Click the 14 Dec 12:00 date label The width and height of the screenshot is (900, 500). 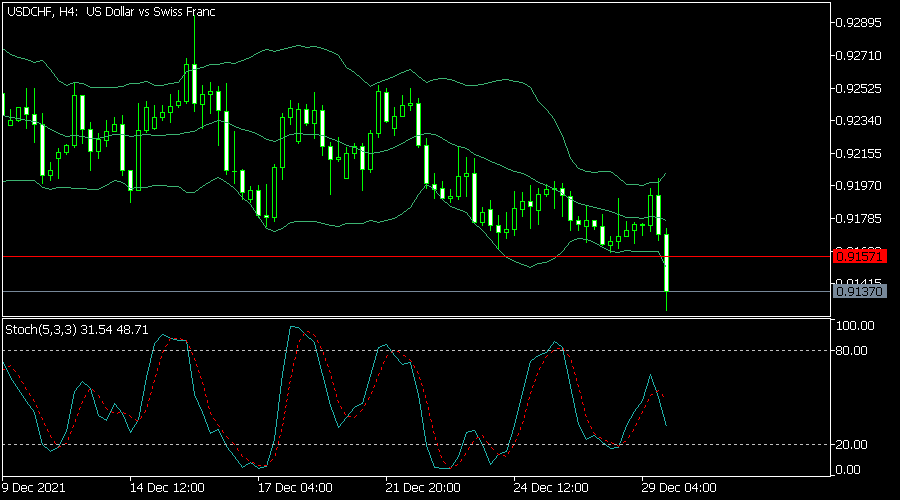167,488
